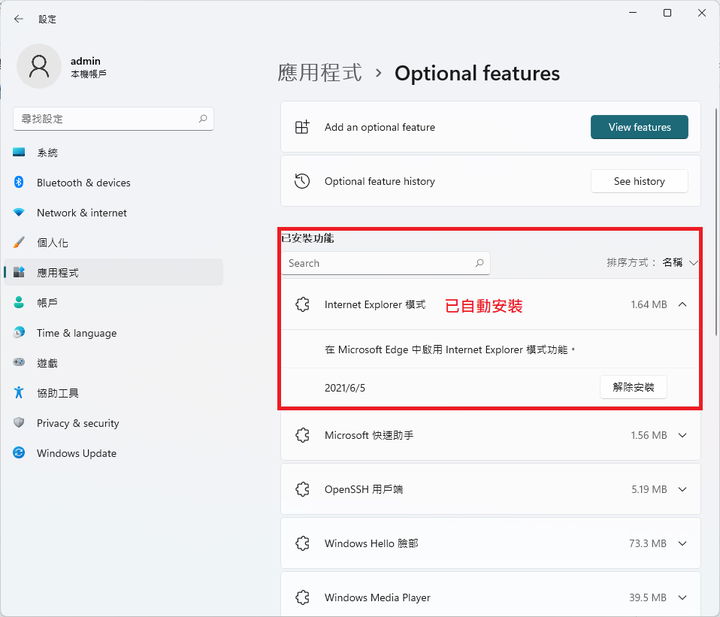Go to Windows Update page

point(113,453)
